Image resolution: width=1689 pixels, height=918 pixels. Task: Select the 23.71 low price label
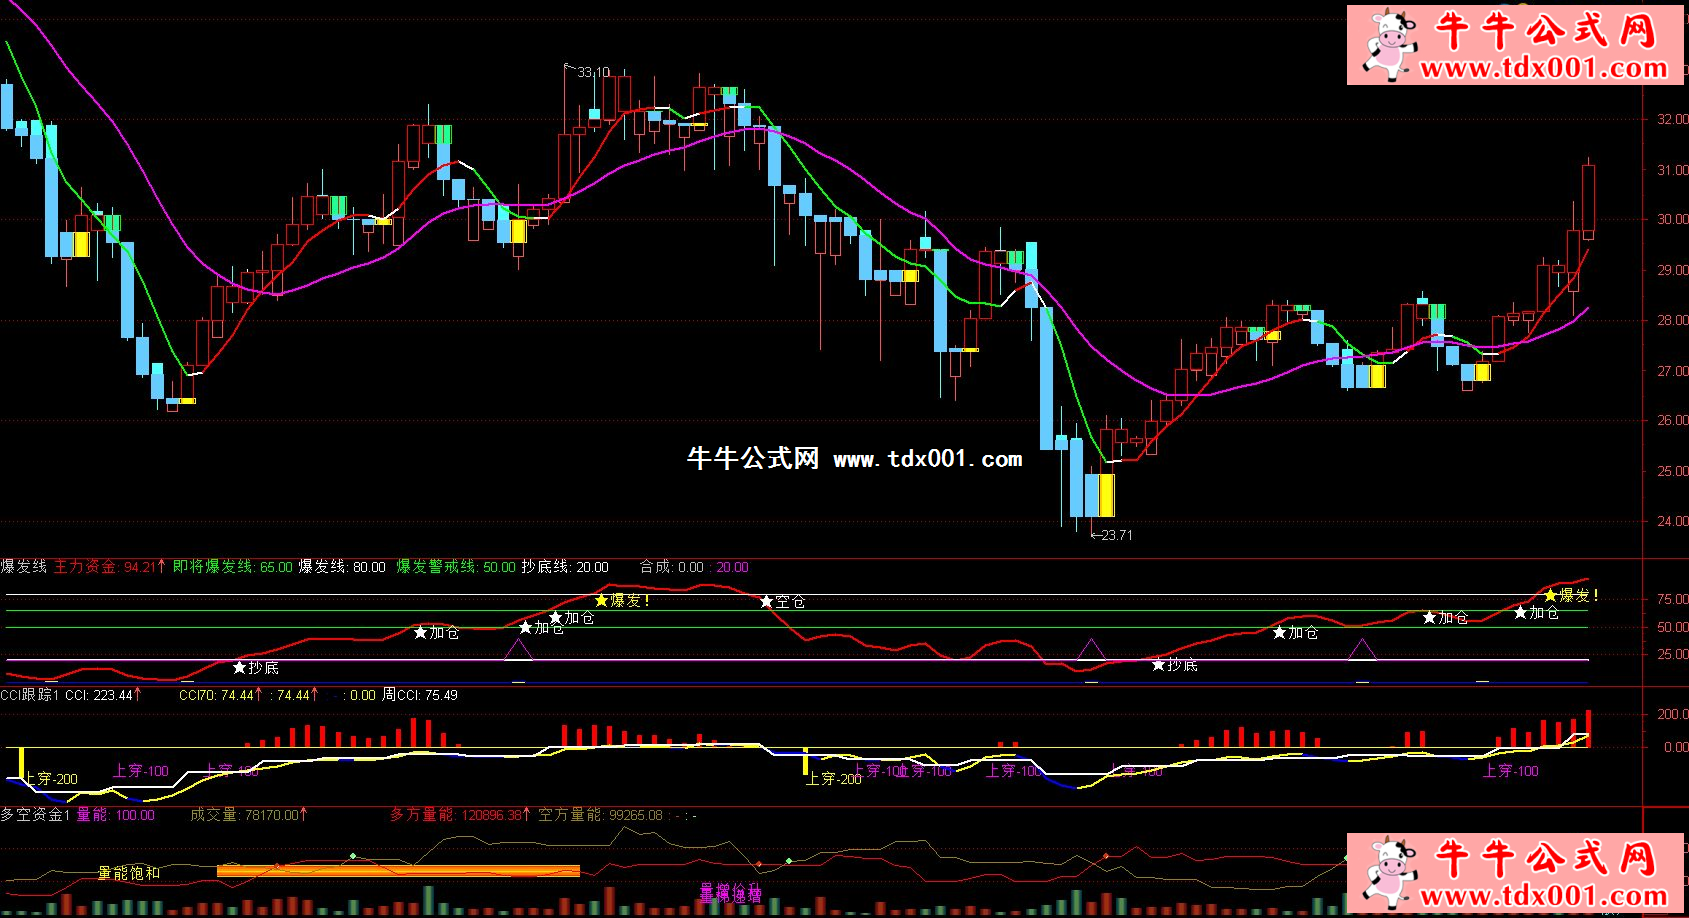pos(1116,535)
